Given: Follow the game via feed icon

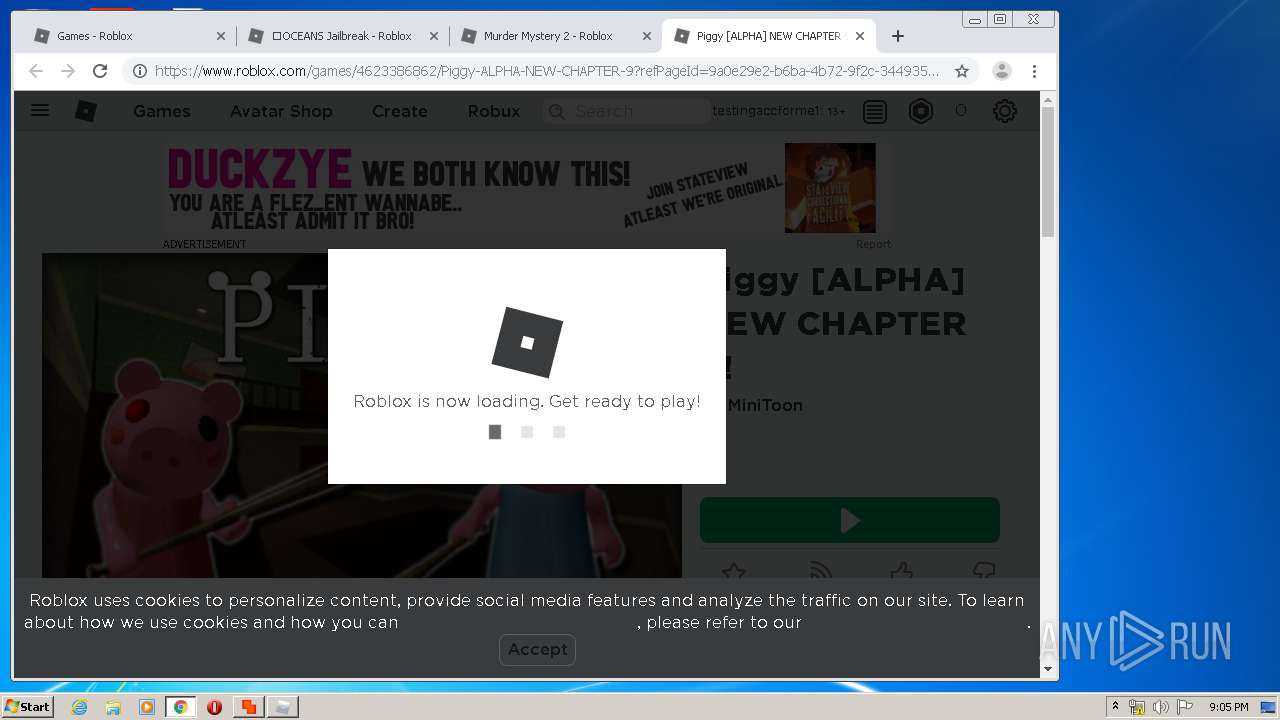Looking at the screenshot, I should (820, 570).
